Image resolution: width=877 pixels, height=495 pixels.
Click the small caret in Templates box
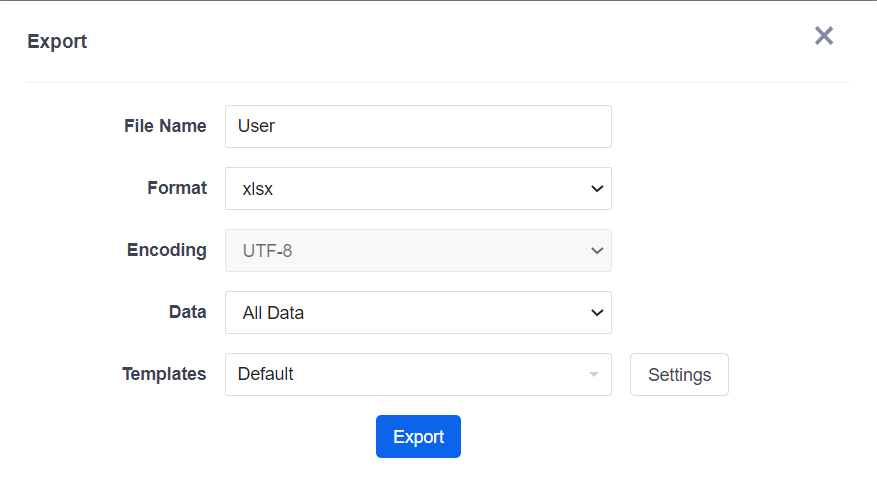point(594,375)
